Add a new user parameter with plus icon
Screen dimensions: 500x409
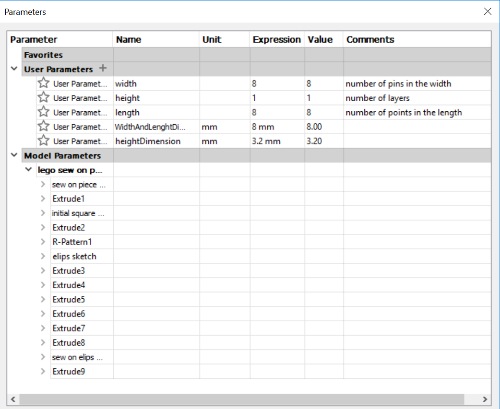pyautogui.click(x=103, y=68)
